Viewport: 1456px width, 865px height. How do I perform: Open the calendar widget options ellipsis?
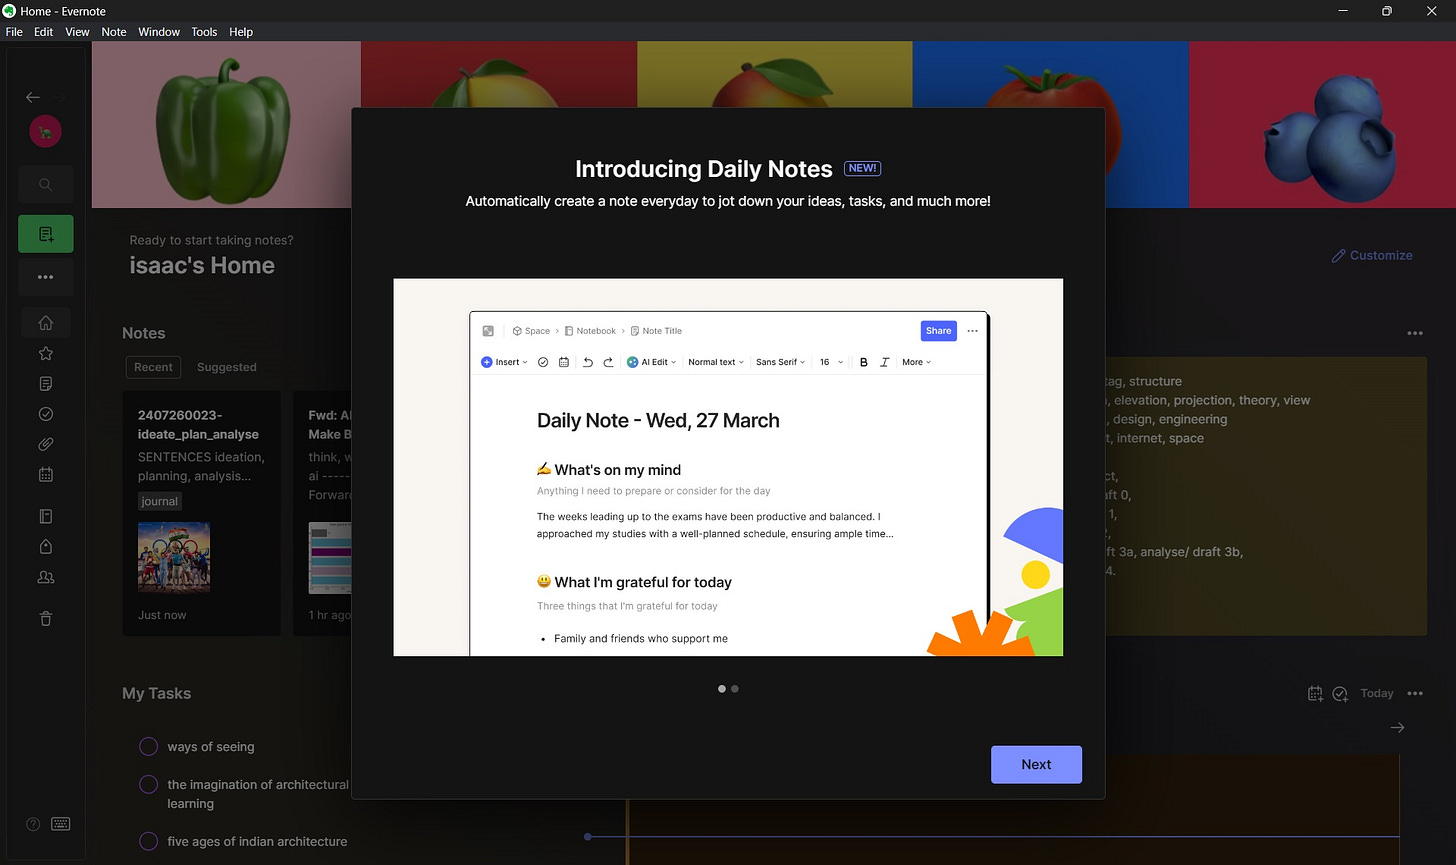[x=1414, y=693]
